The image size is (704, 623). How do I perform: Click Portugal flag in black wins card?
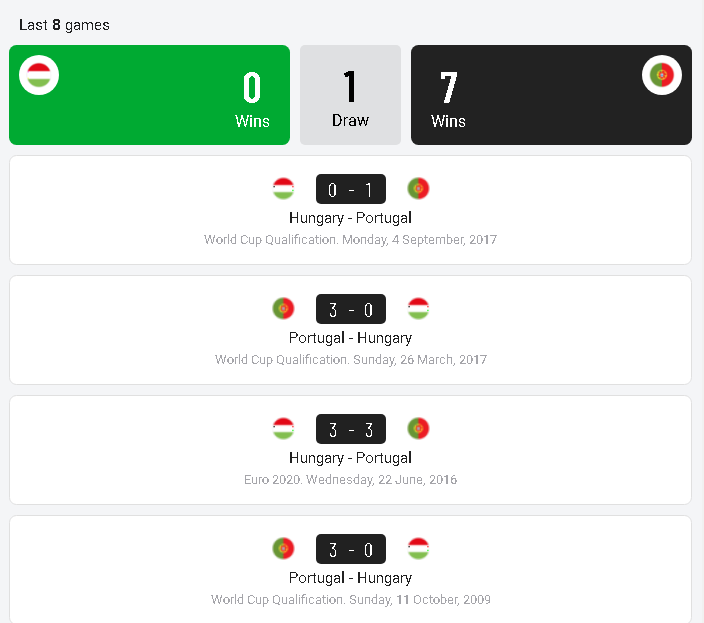coord(662,75)
